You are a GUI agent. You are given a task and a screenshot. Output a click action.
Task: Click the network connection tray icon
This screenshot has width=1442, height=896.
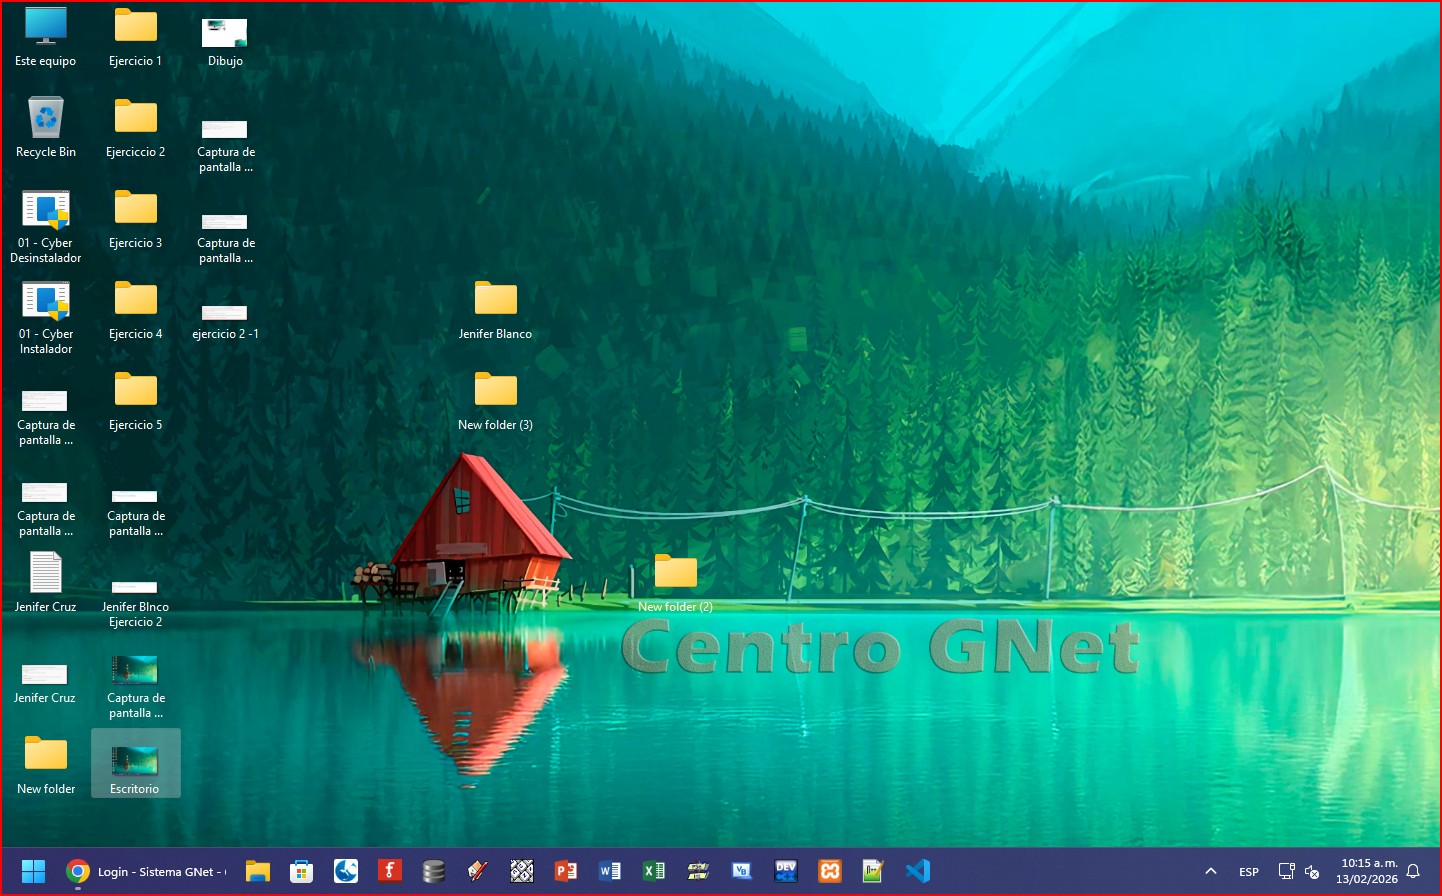(1286, 871)
